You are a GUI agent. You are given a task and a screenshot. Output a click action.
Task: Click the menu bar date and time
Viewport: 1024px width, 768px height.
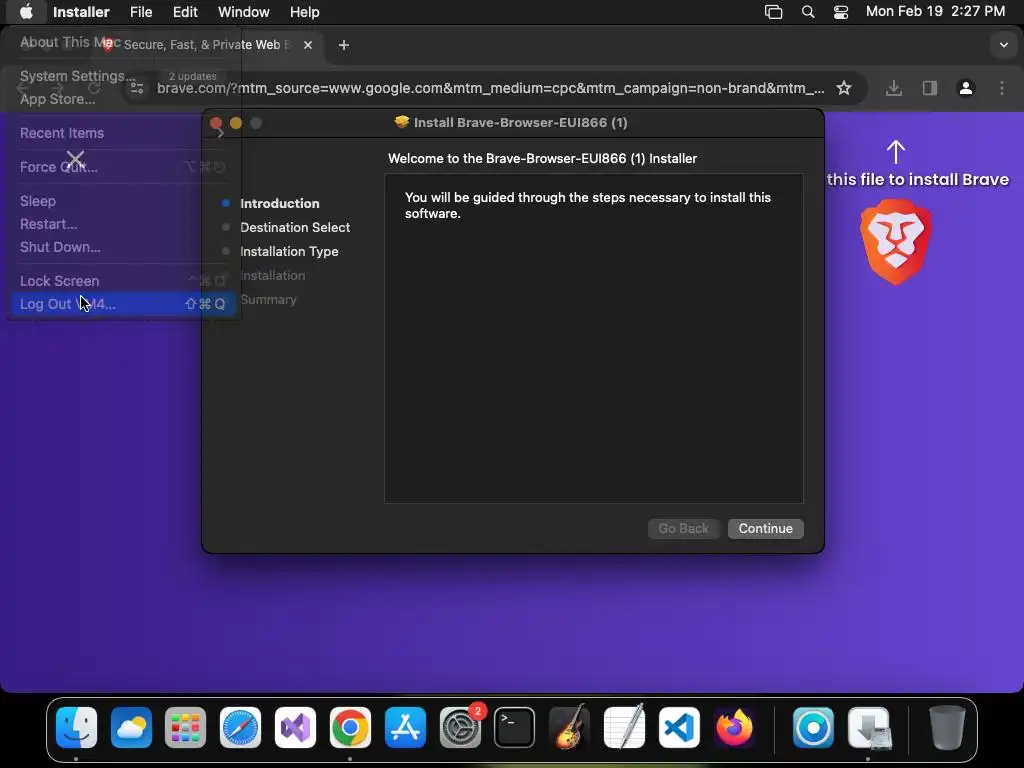tap(935, 12)
